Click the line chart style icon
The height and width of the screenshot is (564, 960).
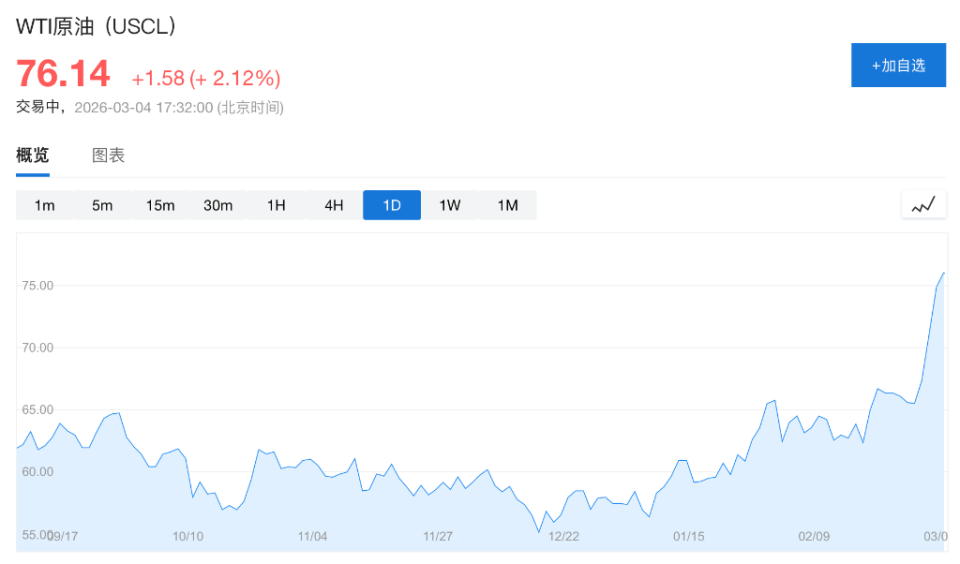(x=923, y=205)
